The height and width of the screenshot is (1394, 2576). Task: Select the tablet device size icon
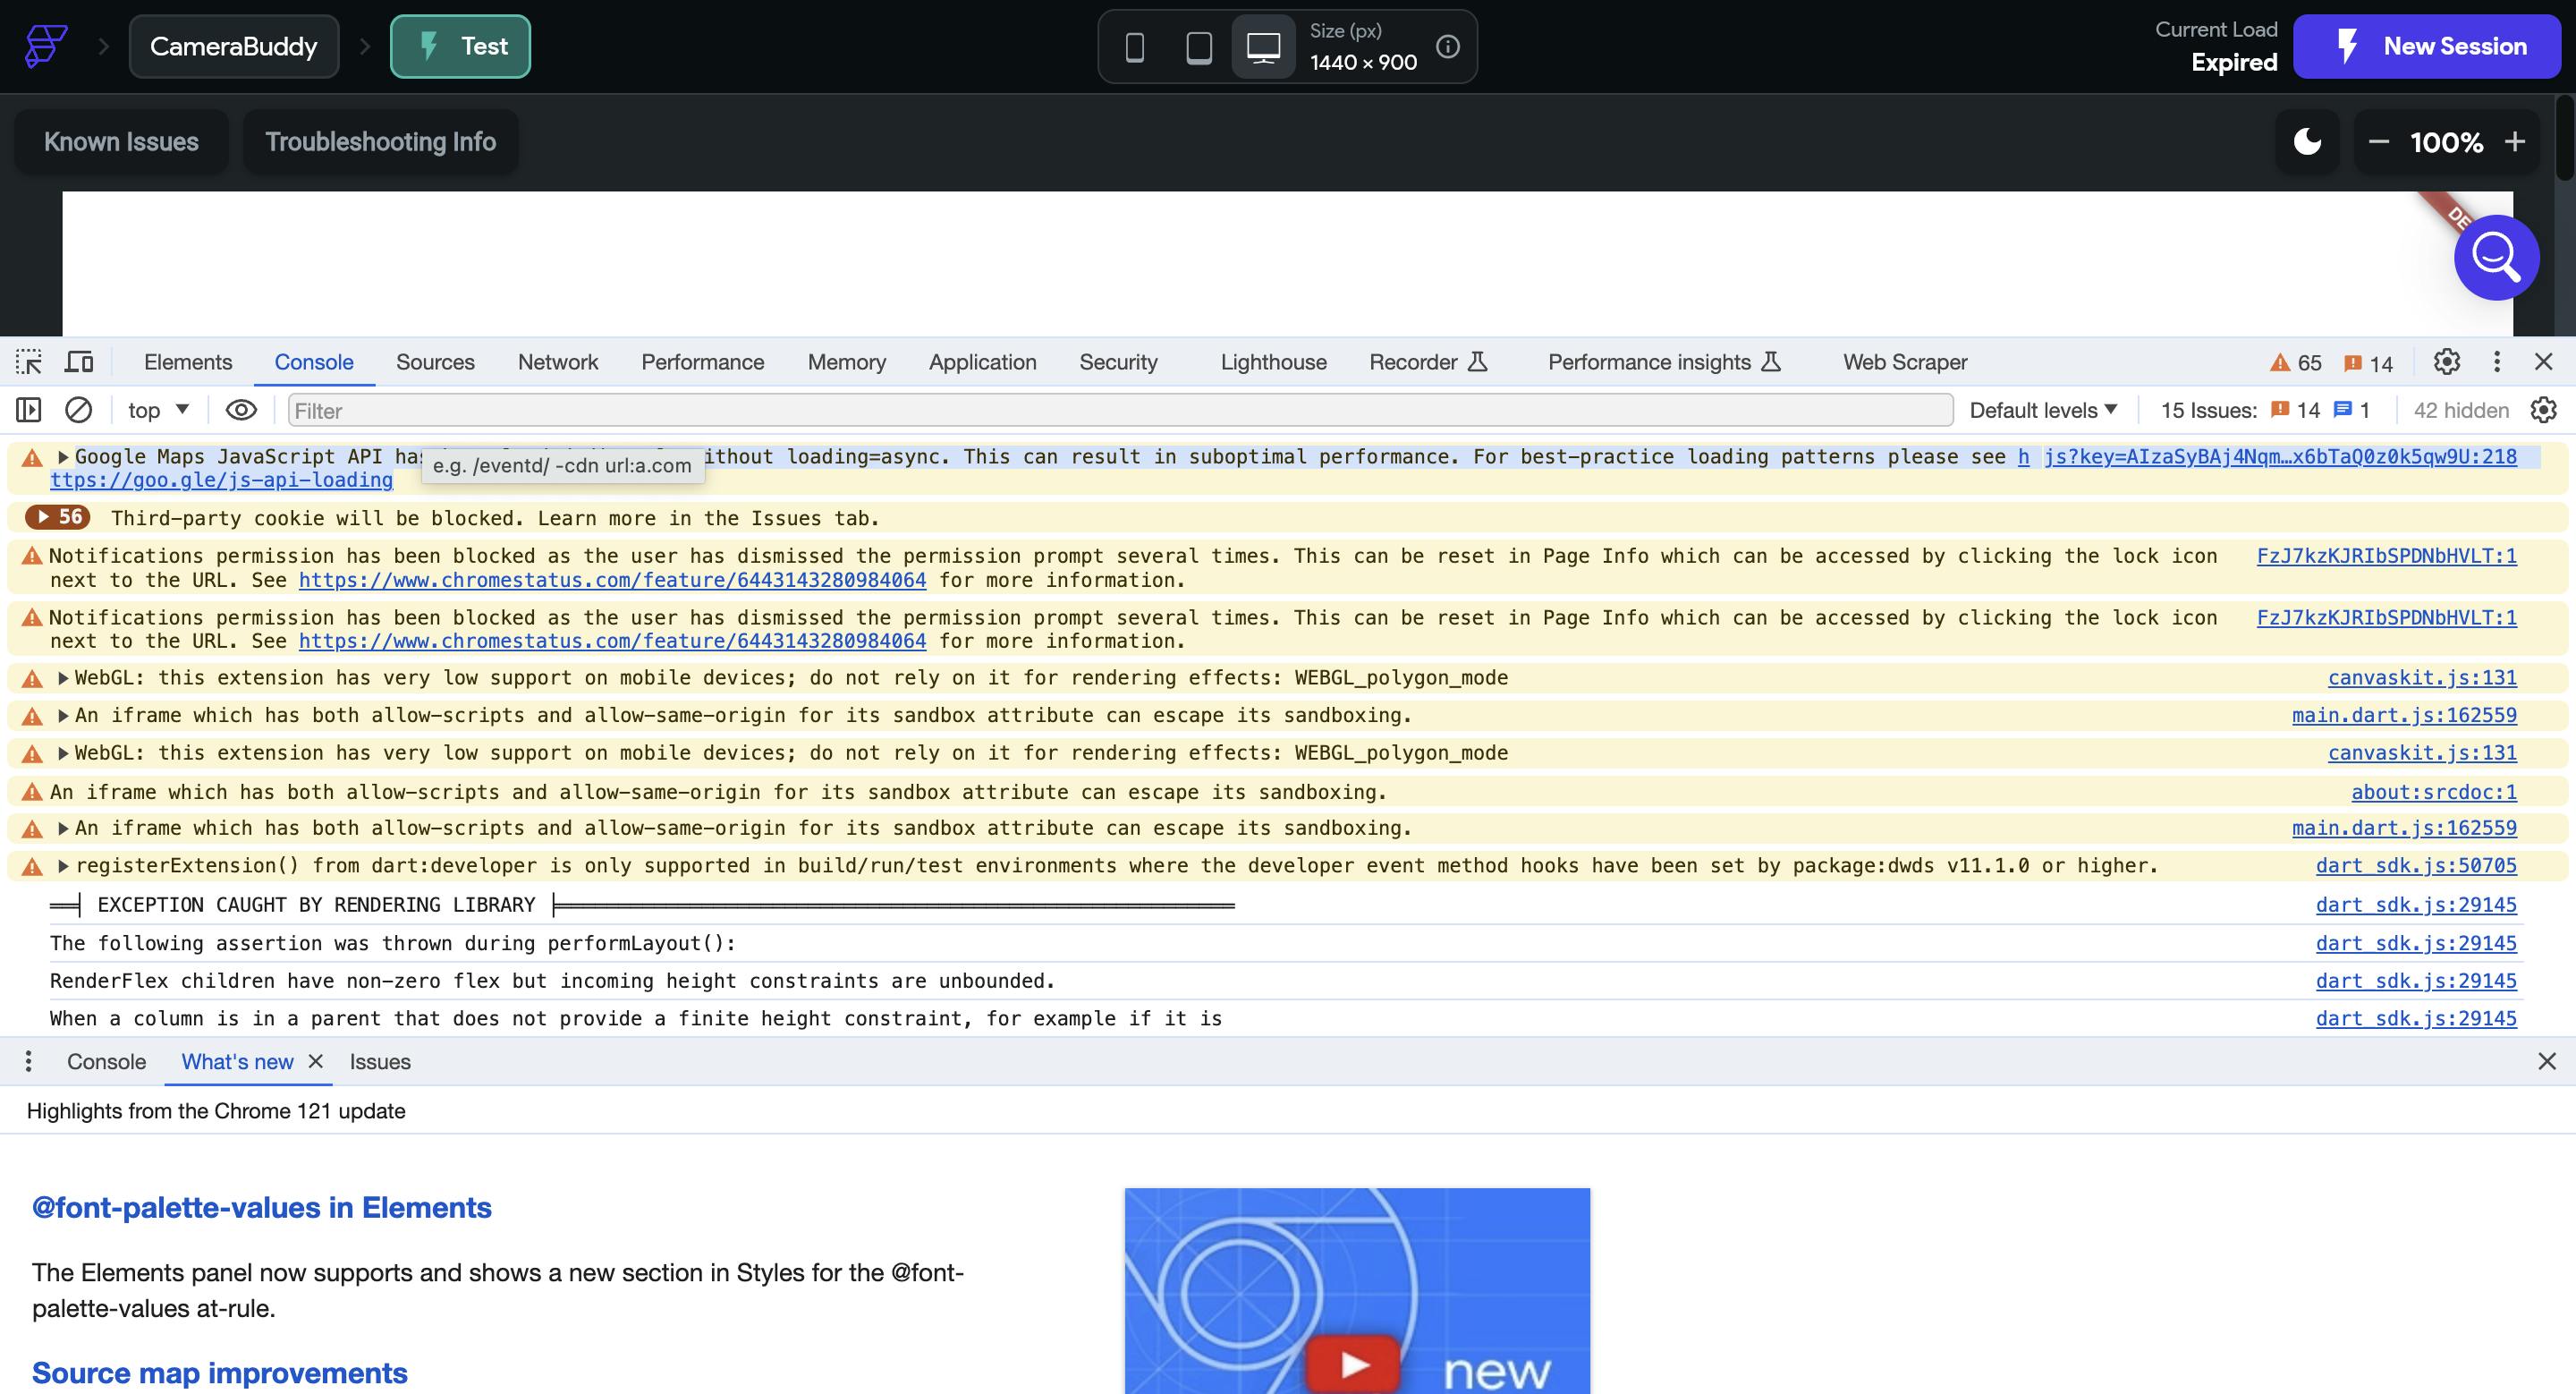(1198, 47)
